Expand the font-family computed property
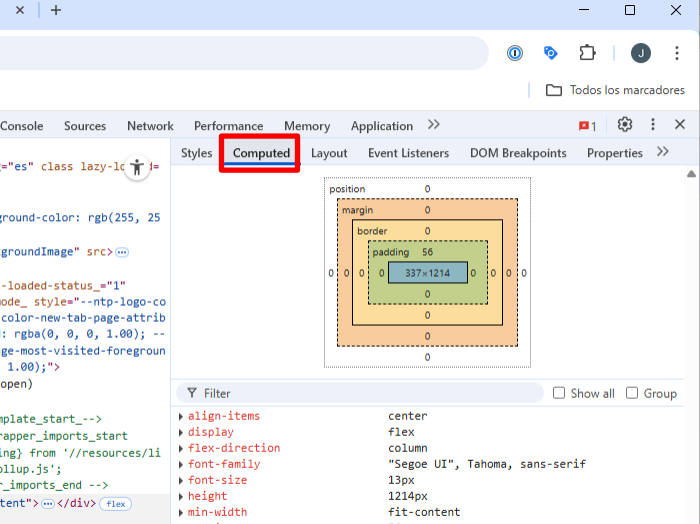Image resolution: width=700 pixels, height=524 pixels. point(181,464)
